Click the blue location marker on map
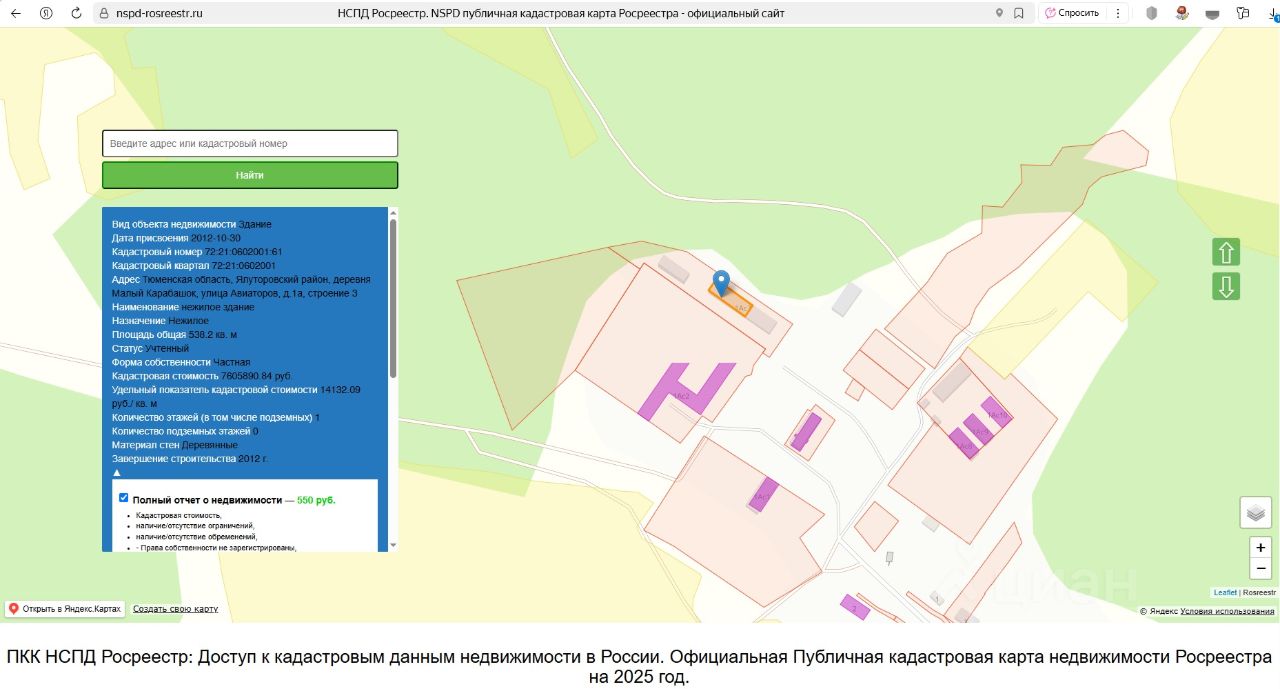 pos(720,282)
